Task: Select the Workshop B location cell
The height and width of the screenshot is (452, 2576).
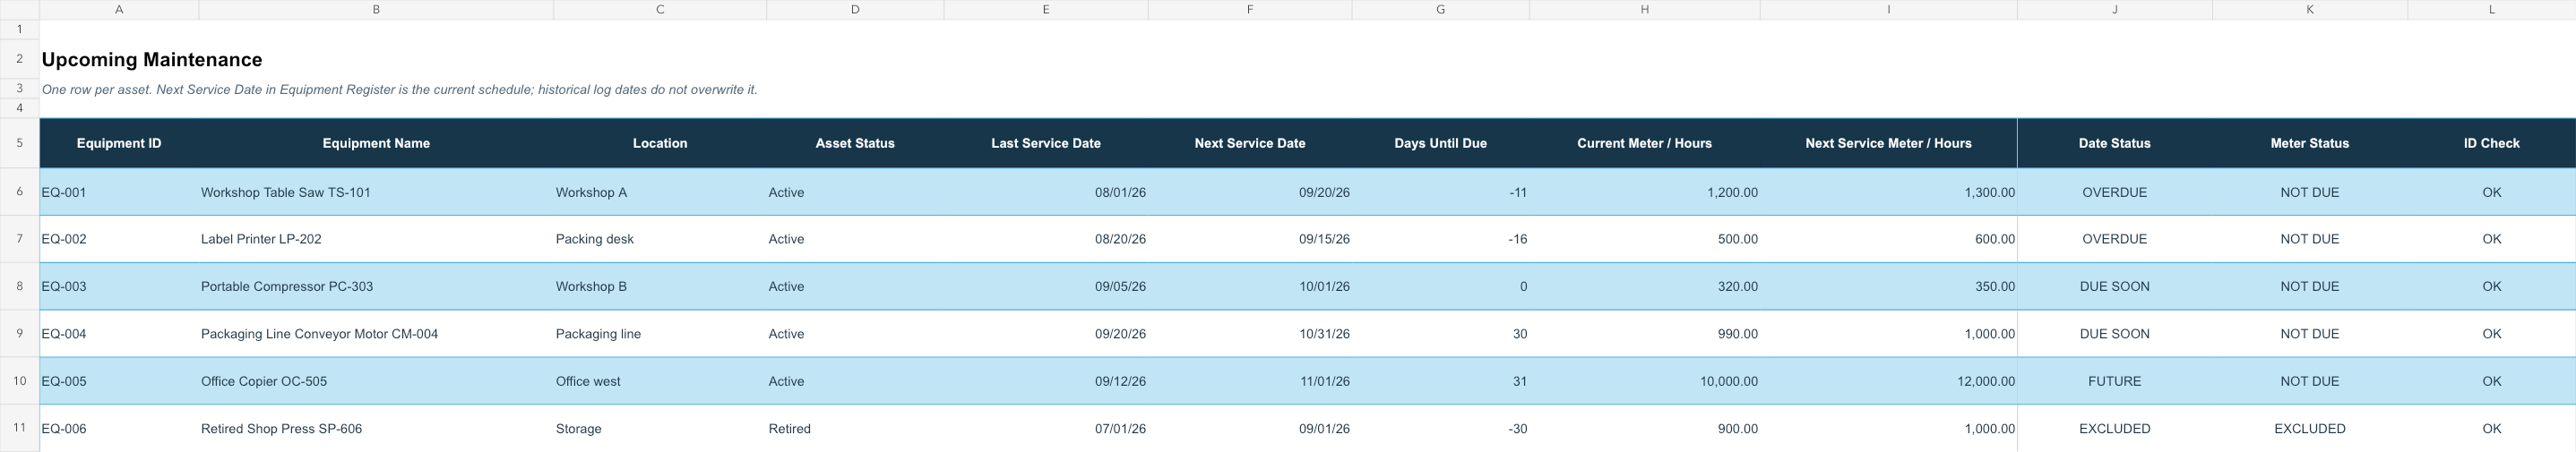Action: tap(660, 286)
